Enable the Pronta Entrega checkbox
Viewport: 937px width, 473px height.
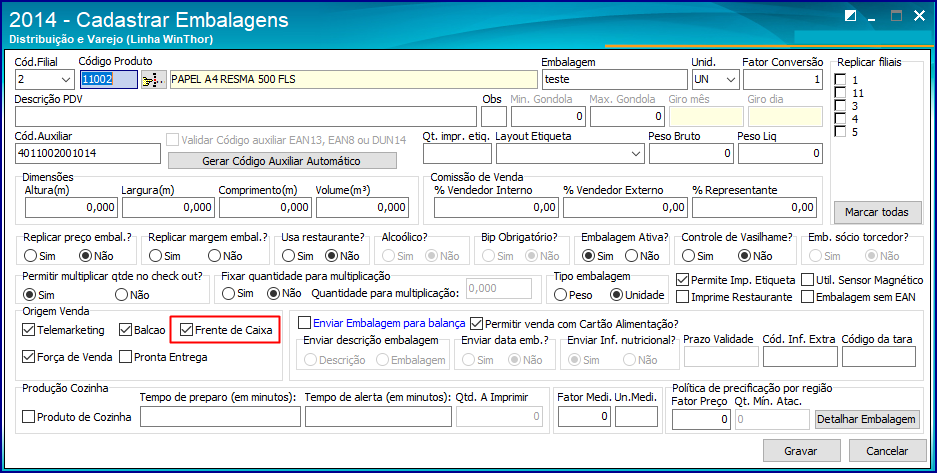tap(125, 357)
